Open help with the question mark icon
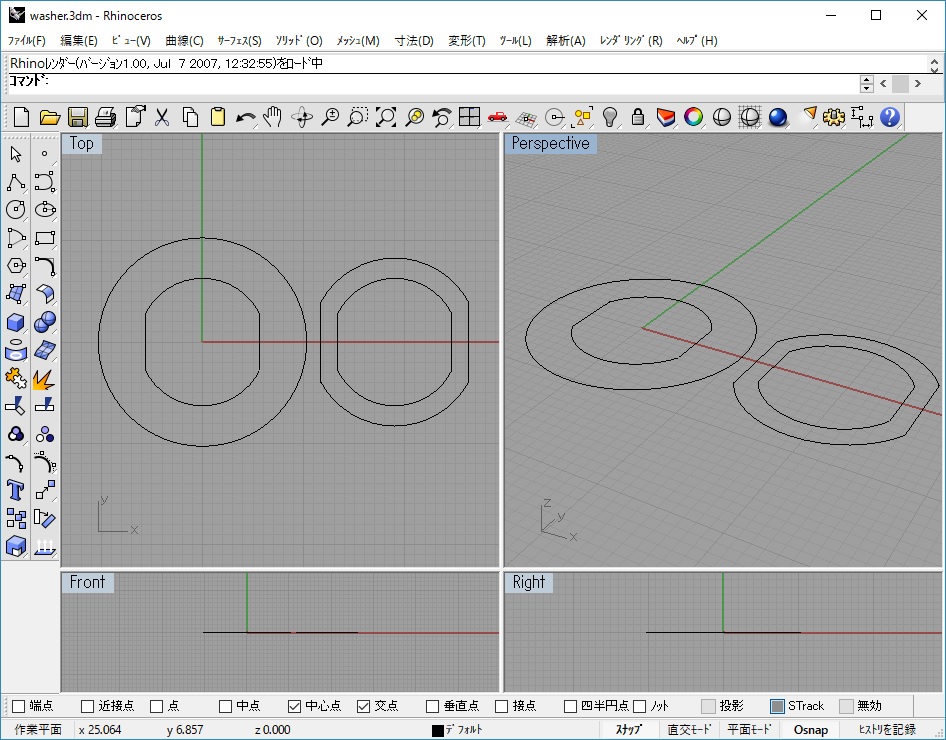 (890, 117)
